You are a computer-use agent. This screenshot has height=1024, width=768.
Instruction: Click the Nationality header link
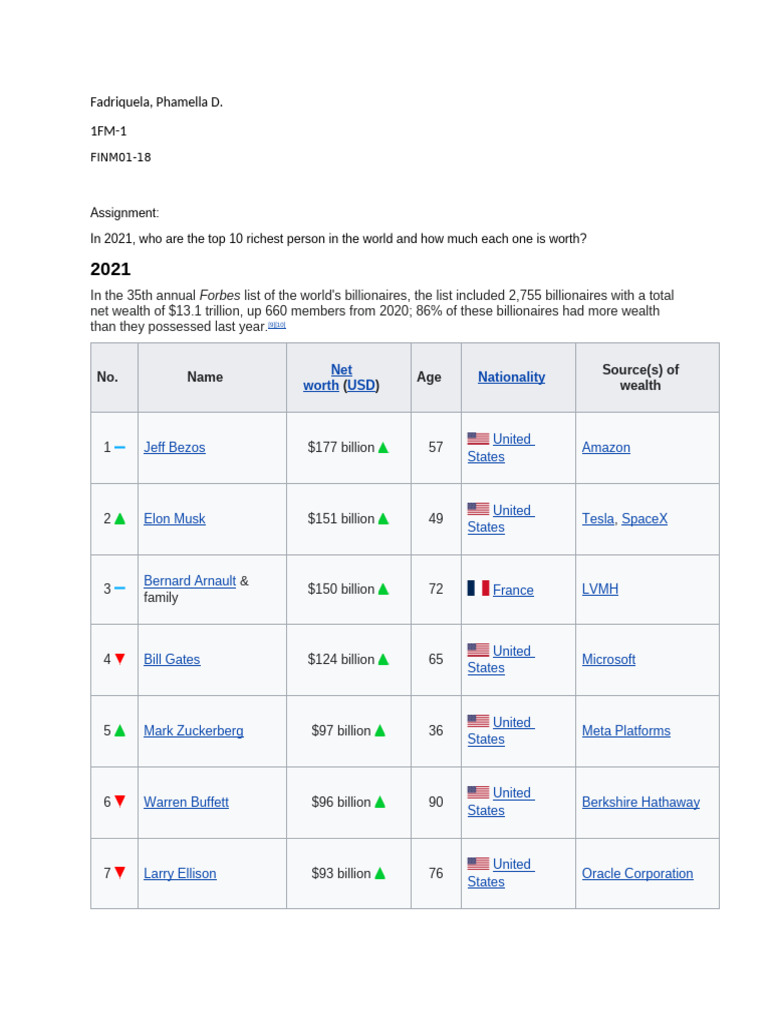[511, 377]
